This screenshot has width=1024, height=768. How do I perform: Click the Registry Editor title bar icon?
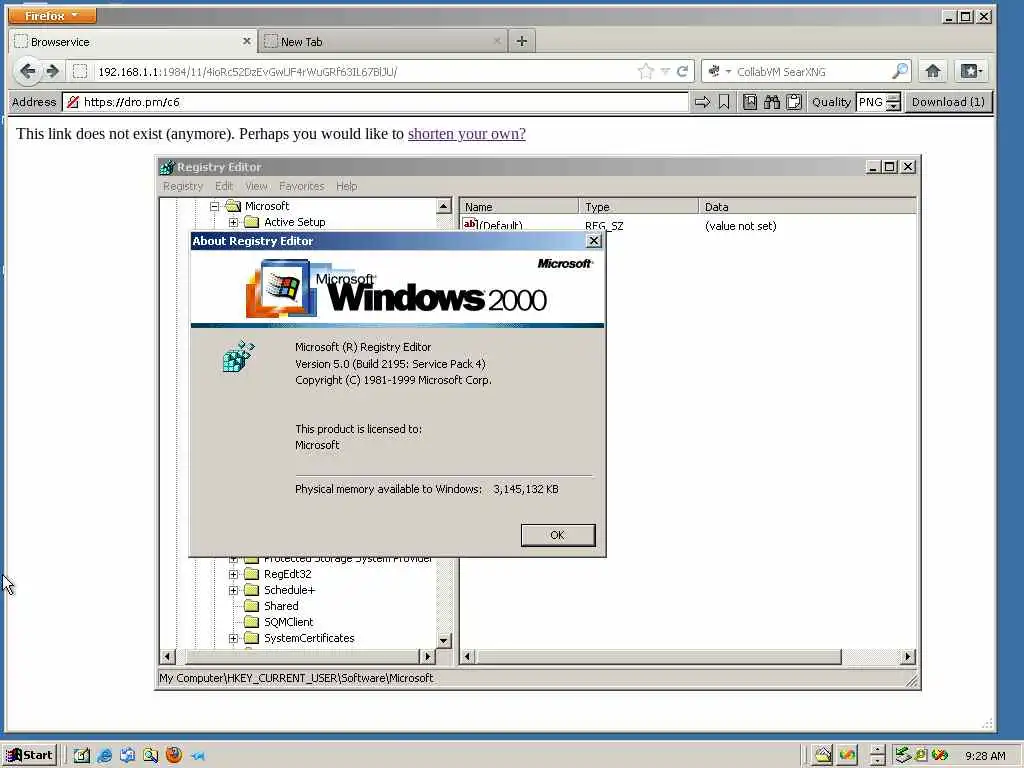[167, 167]
